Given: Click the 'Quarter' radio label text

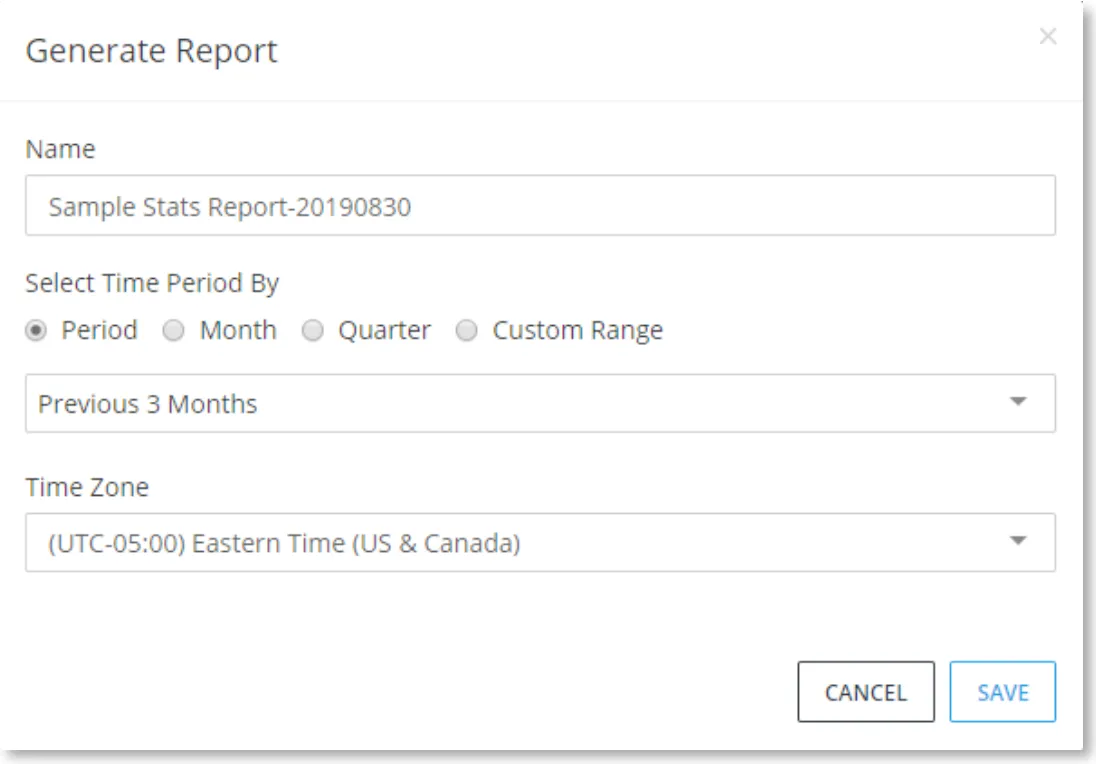Looking at the screenshot, I should pos(384,330).
